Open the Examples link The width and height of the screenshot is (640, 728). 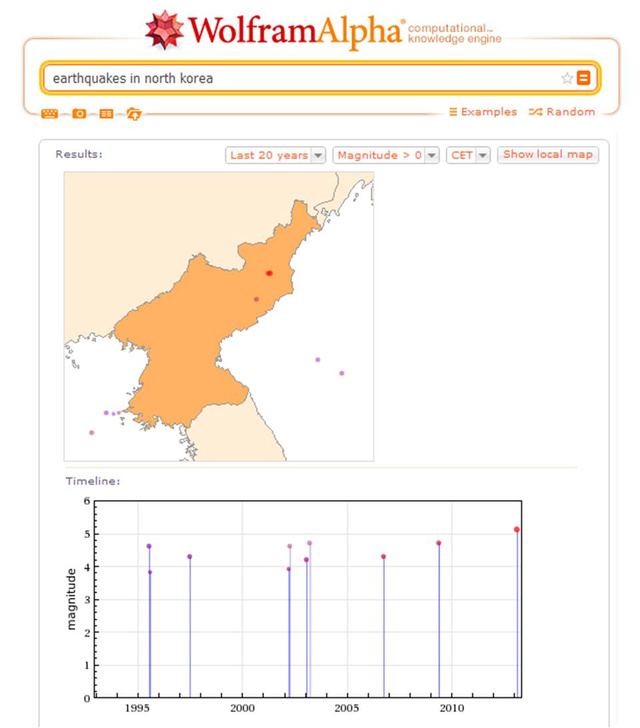pos(483,112)
